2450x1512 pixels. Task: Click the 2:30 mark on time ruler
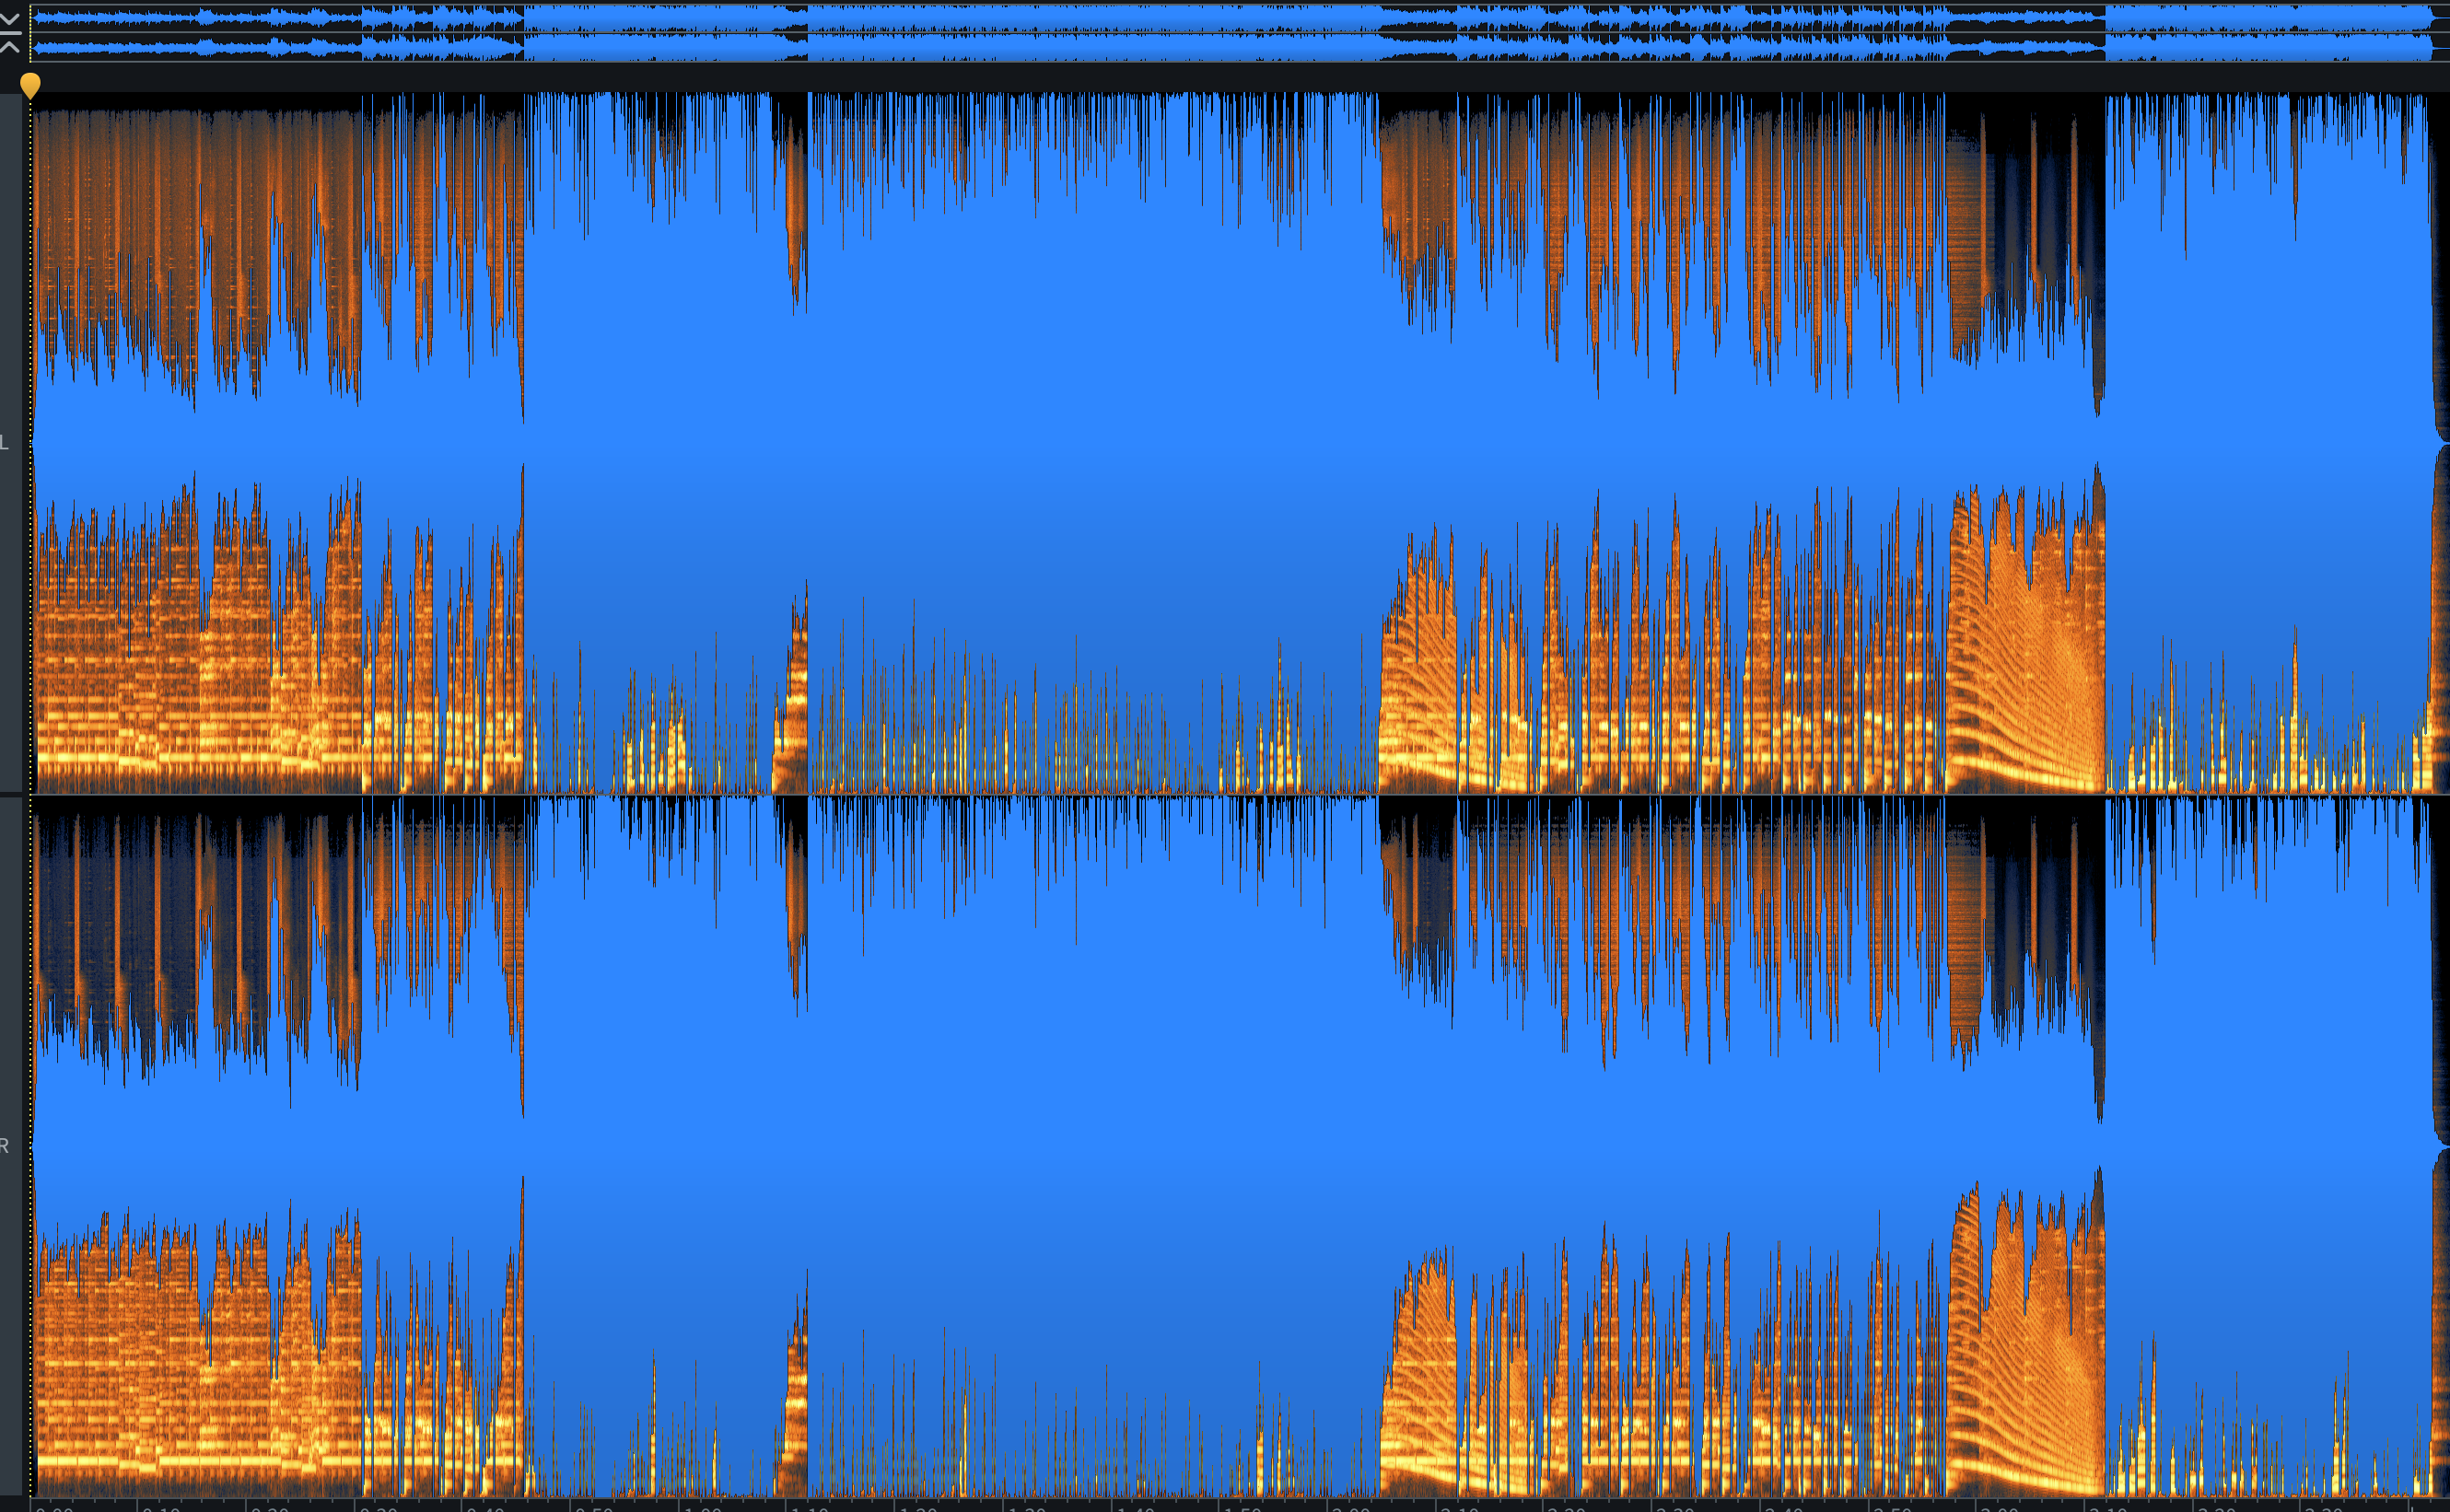point(1675,1508)
